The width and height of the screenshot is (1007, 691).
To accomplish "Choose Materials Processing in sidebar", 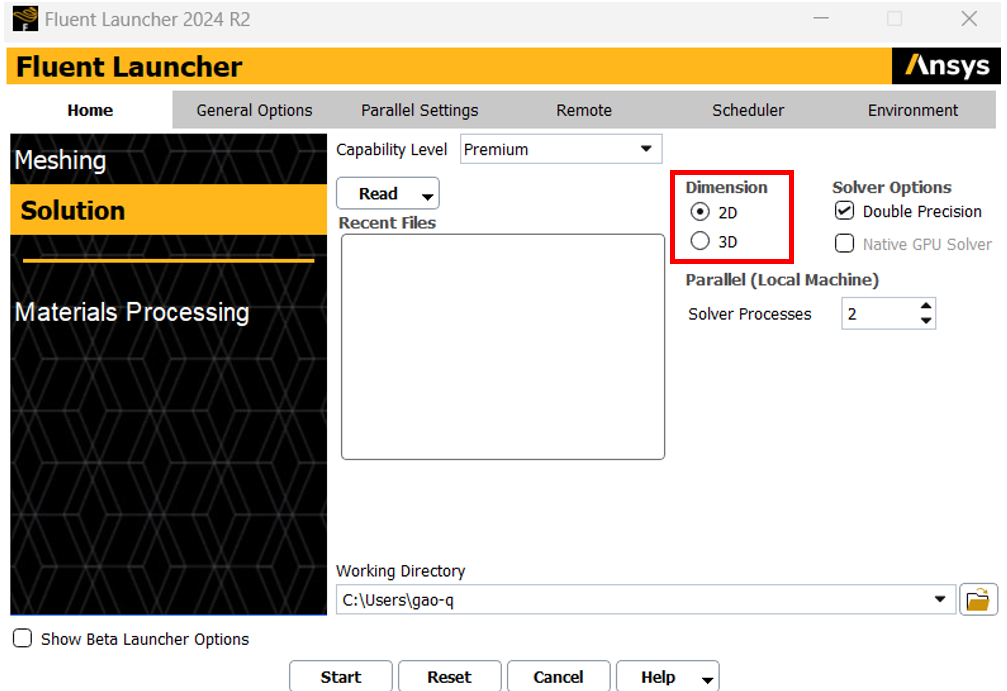I will pos(168,312).
